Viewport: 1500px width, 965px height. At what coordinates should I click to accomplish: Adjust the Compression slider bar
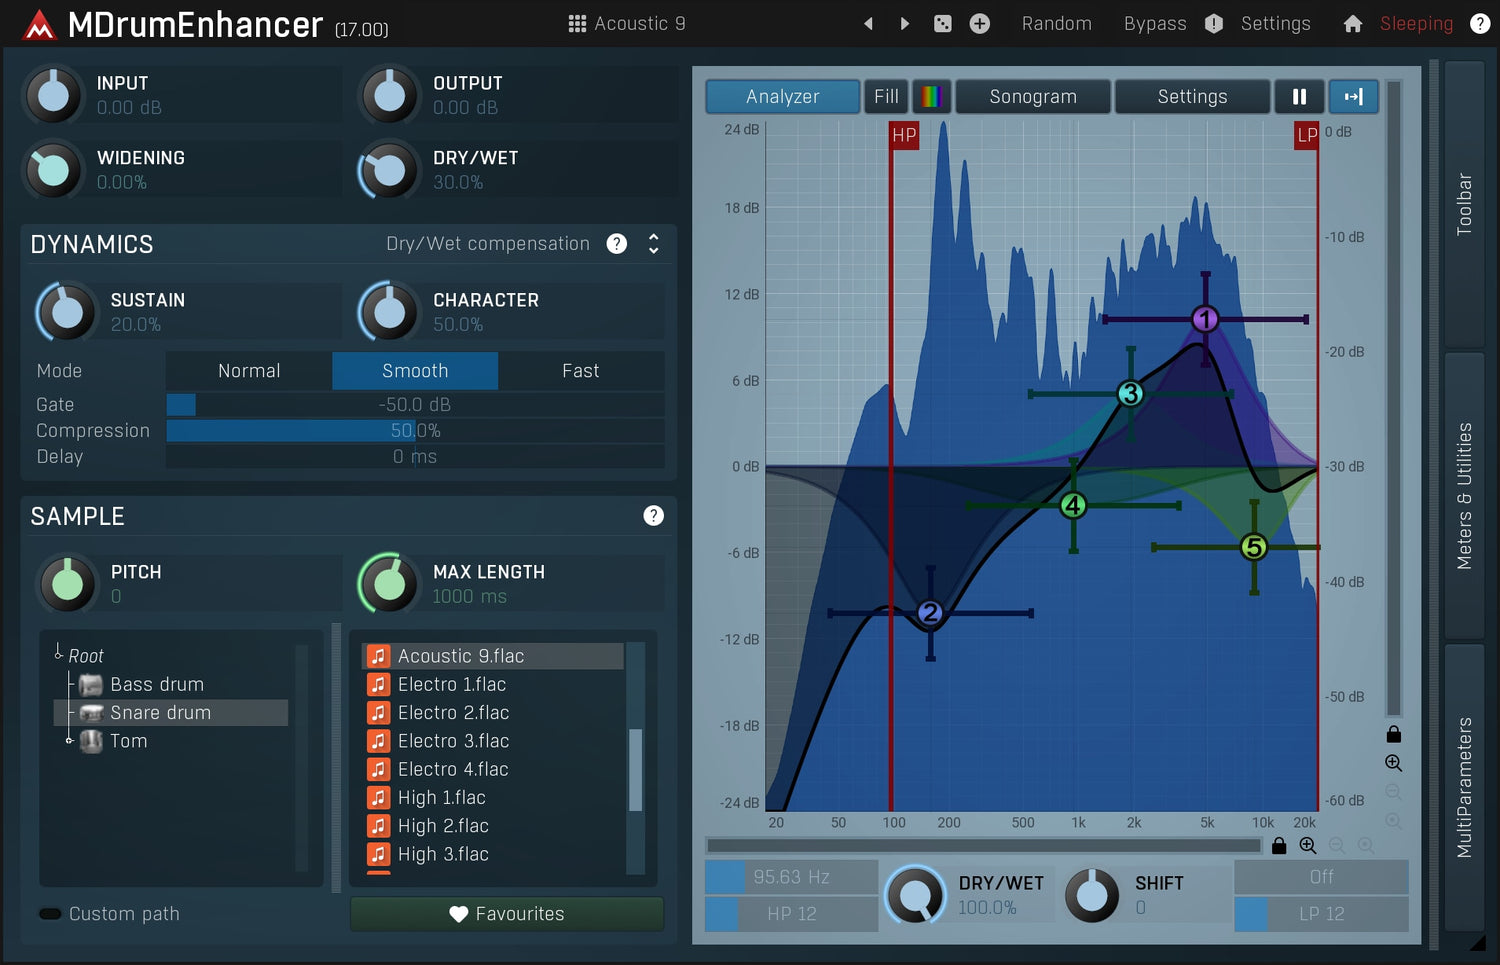tap(415, 431)
